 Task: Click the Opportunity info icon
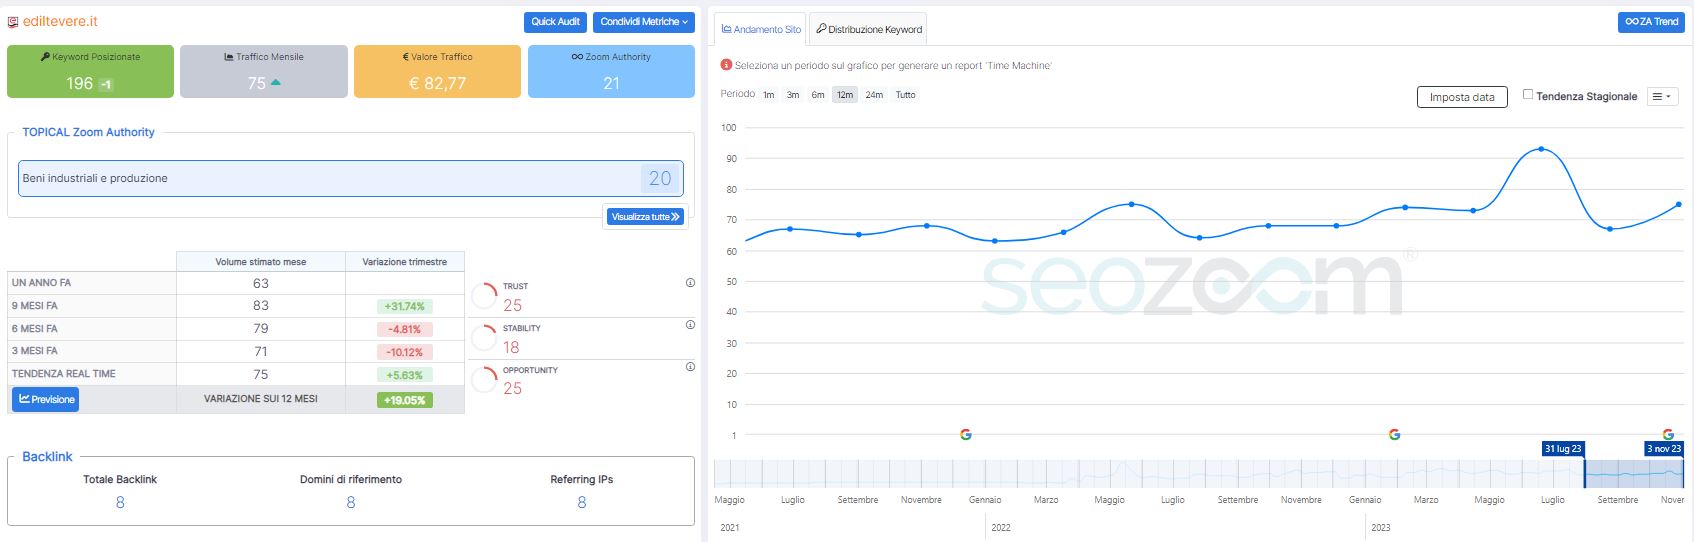tap(690, 367)
